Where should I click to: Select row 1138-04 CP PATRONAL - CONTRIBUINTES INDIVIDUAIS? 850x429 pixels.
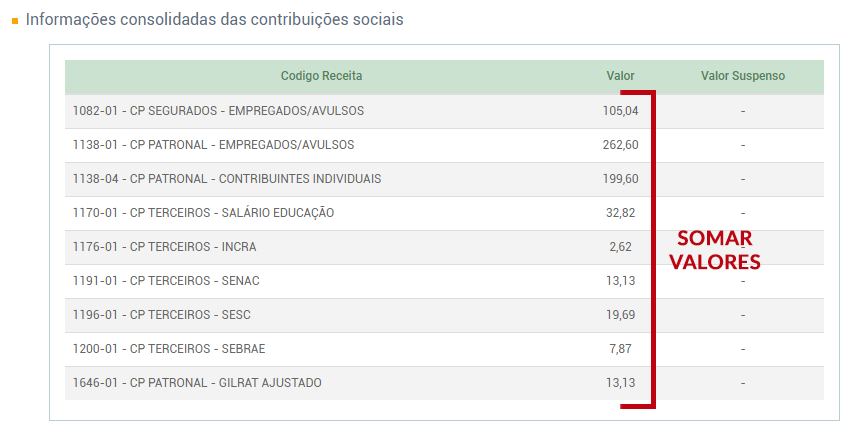pyautogui.click(x=227, y=179)
